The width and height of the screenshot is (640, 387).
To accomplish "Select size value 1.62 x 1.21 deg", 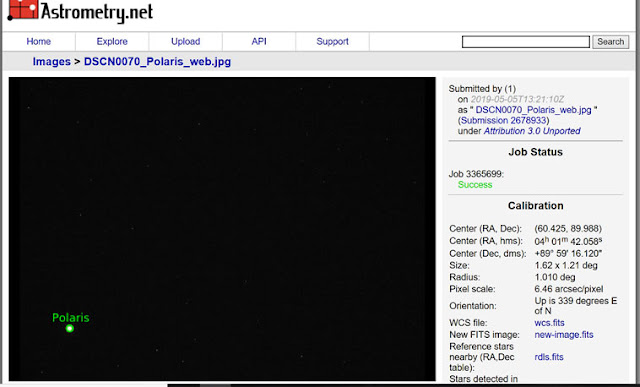I will coord(566,265).
